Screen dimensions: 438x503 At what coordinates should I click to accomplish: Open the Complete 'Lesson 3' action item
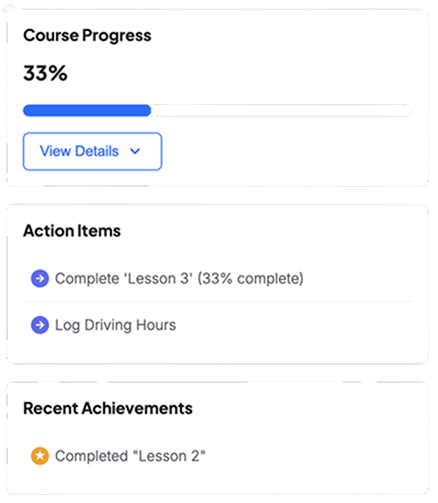point(217,280)
